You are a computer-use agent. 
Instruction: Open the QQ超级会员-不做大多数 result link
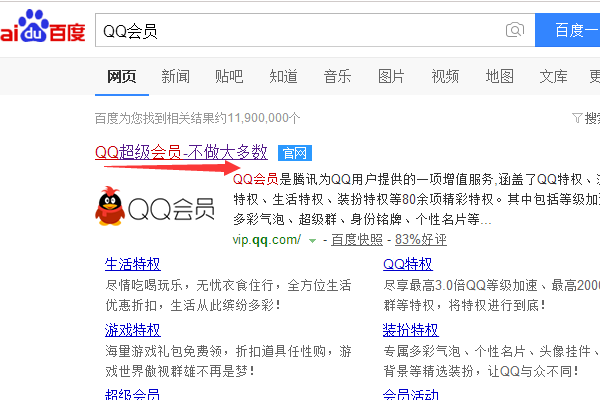tap(181, 152)
